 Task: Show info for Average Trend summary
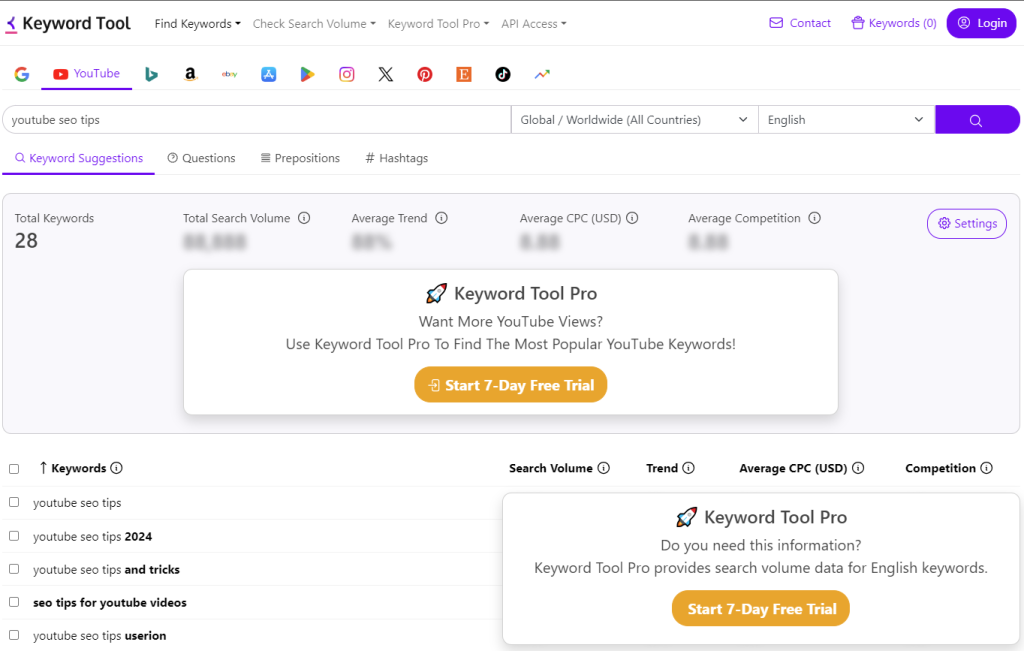tap(441, 218)
